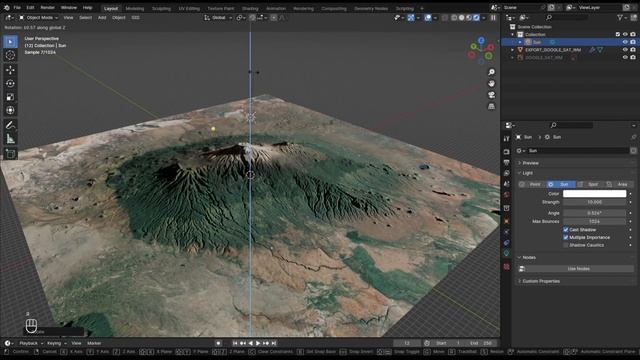Open the Object Mode dropdown
Viewport: 640px width, 360px height.
(x=39, y=18)
